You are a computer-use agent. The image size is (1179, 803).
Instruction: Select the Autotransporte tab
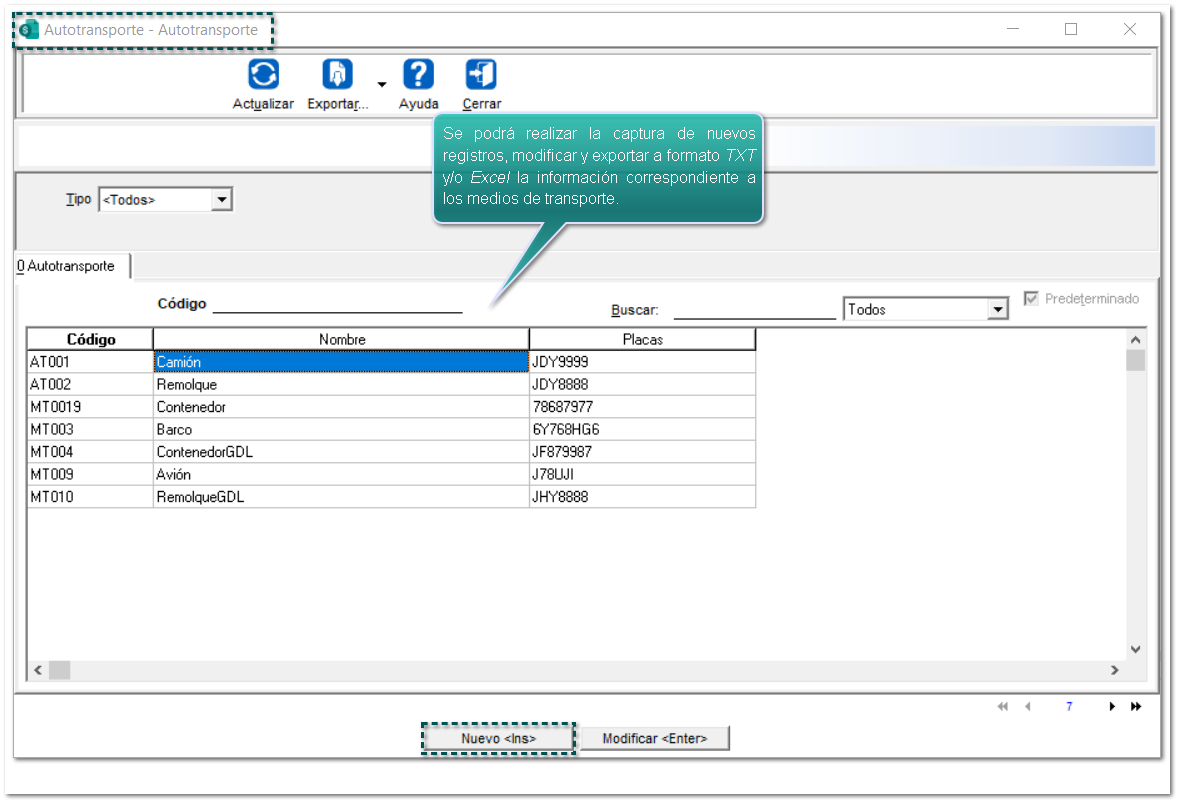point(67,267)
